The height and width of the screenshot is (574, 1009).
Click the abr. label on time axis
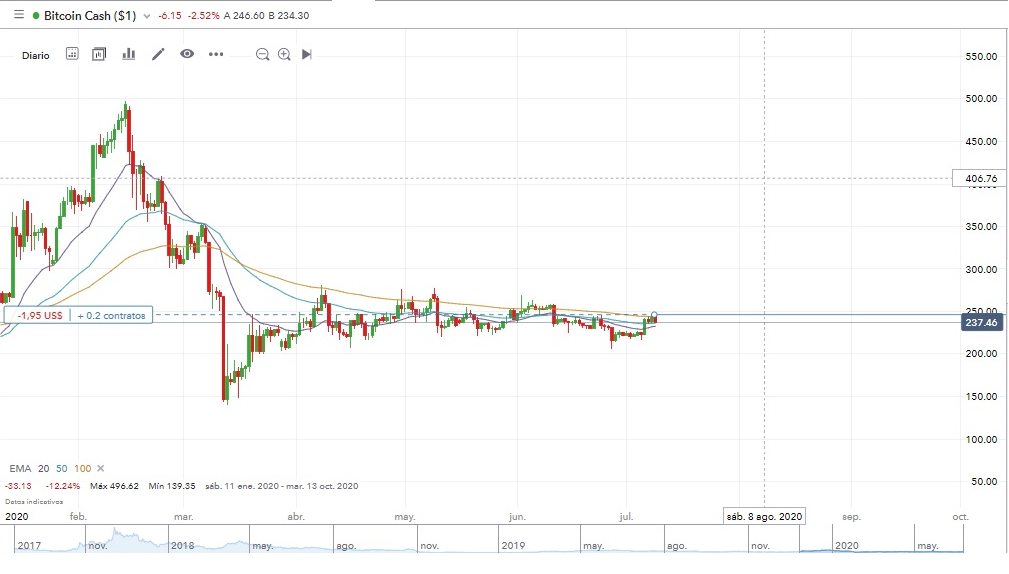(295, 517)
